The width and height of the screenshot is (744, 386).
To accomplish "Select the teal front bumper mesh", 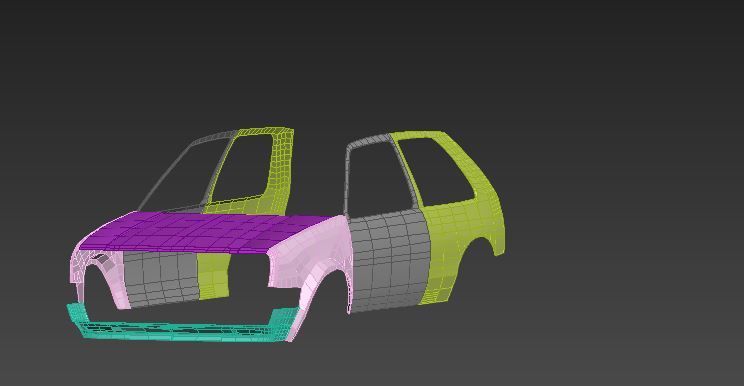I will tap(183, 331).
